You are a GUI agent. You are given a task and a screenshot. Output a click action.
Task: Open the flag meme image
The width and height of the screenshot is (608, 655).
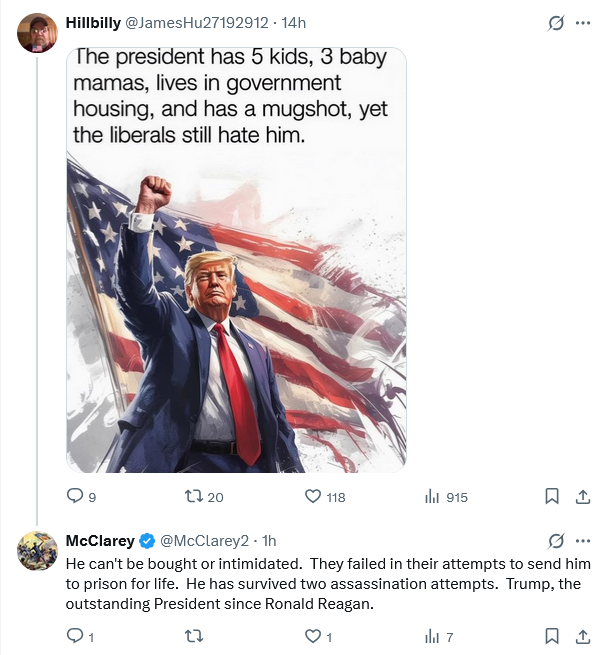pos(236,260)
